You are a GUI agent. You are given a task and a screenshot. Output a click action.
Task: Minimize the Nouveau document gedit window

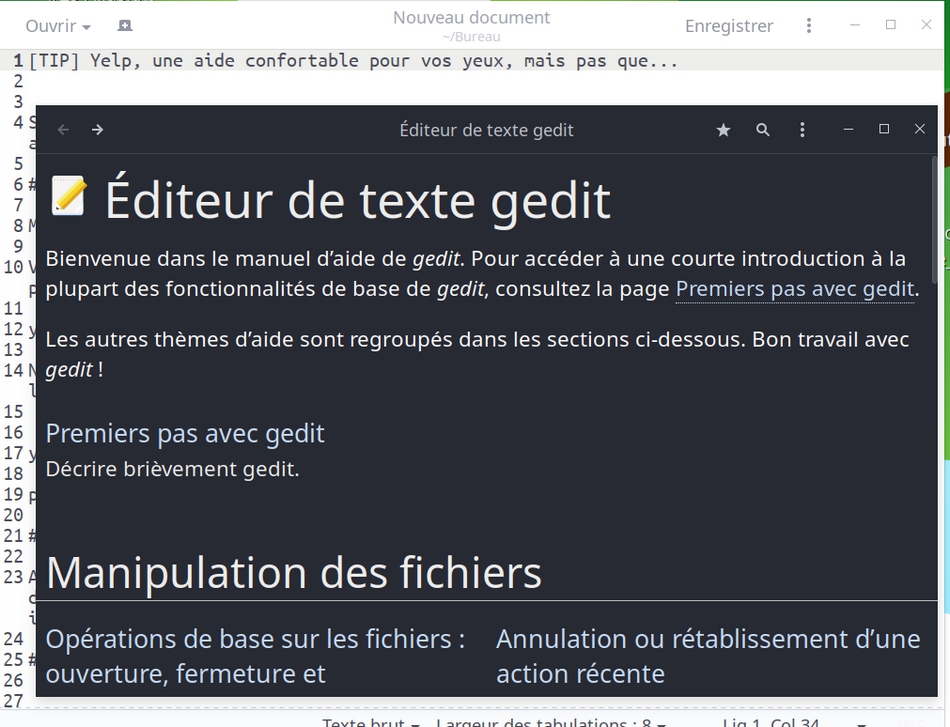(x=855, y=26)
